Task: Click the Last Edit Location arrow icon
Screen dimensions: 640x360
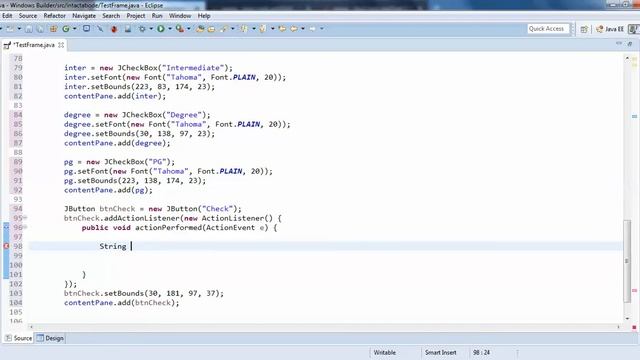Action: point(282,29)
